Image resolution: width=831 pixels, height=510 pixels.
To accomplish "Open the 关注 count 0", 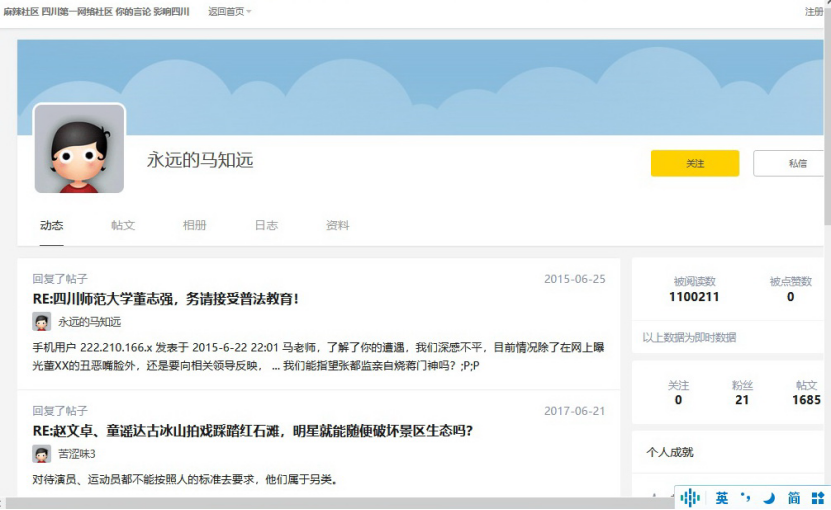I will pyautogui.click(x=678, y=400).
